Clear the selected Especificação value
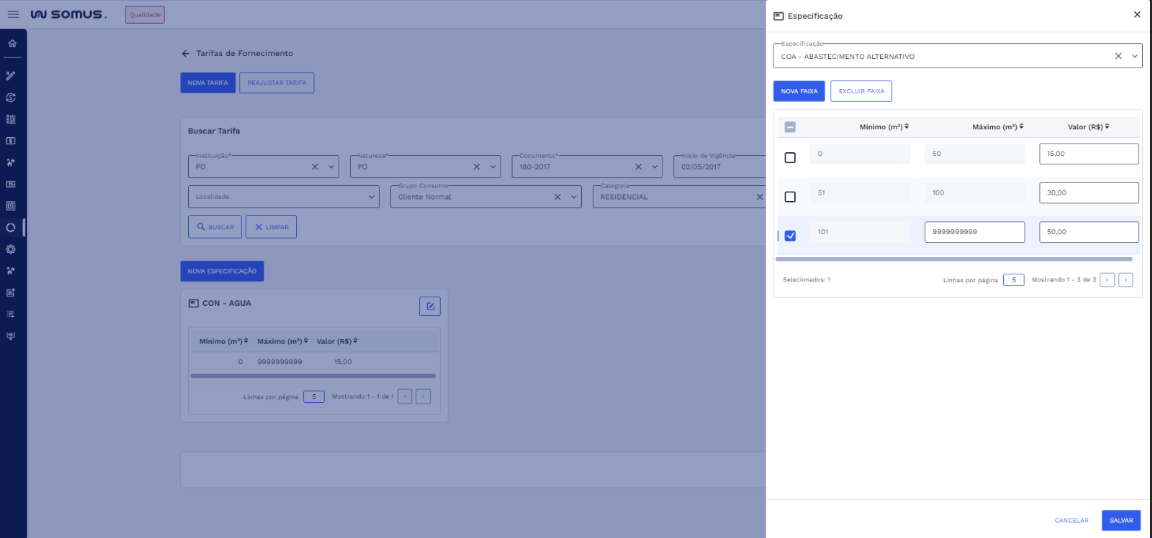The width and height of the screenshot is (1152, 538). (x=1118, y=57)
